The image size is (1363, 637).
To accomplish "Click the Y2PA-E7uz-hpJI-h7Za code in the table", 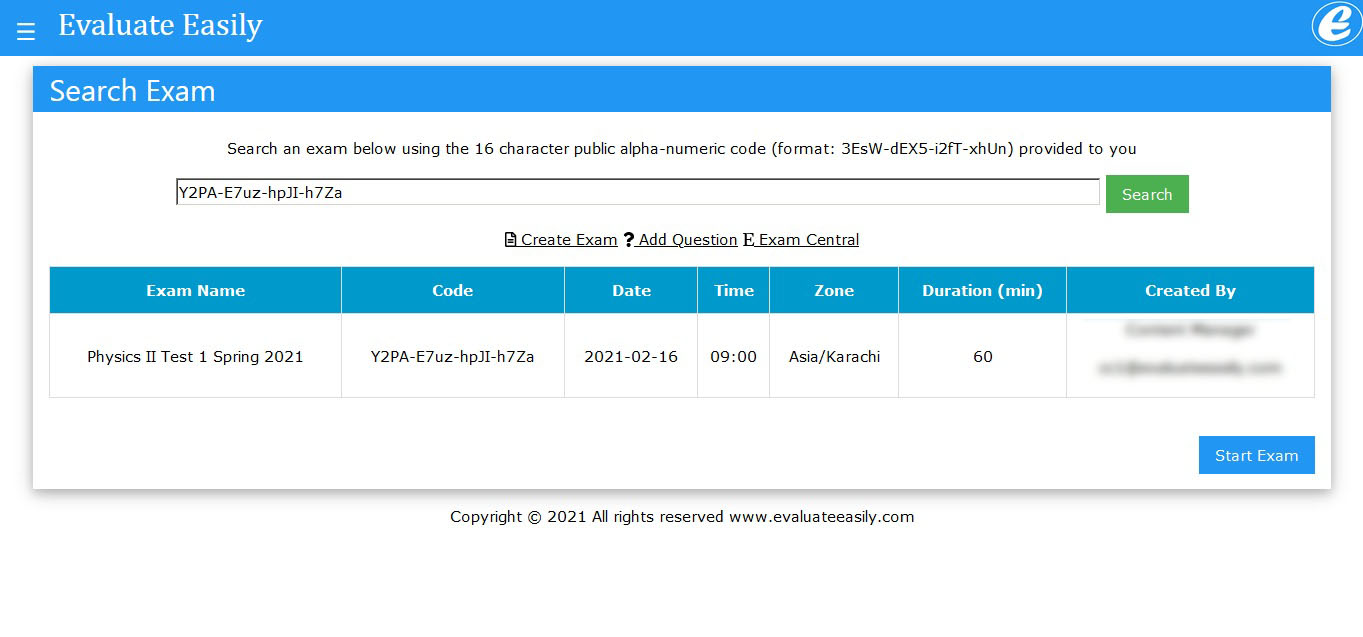I will tap(452, 357).
